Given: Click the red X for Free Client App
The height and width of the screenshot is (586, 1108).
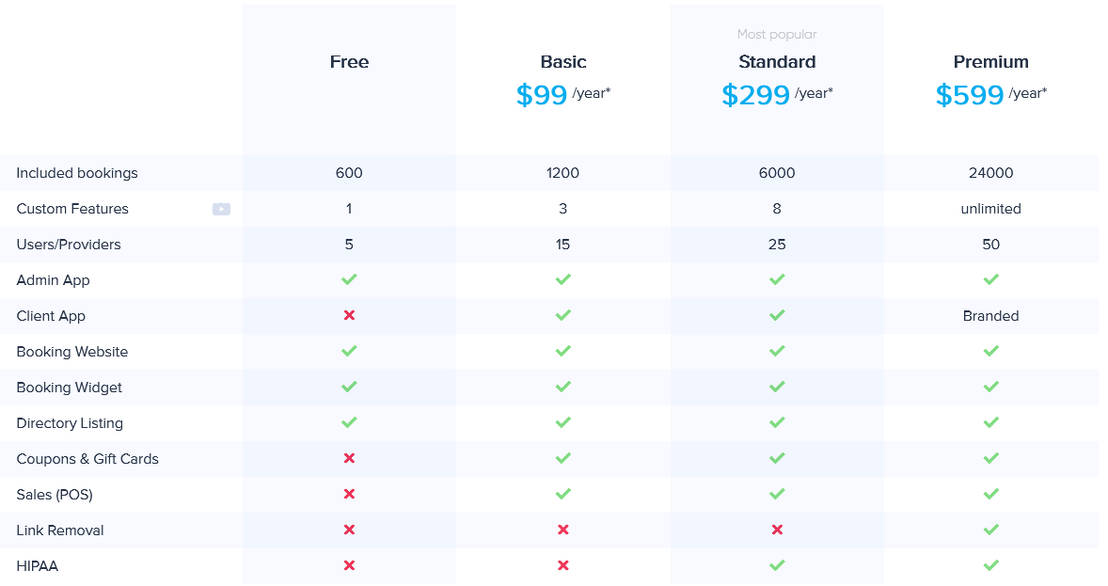Looking at the screenshot, I should [349, 316].
